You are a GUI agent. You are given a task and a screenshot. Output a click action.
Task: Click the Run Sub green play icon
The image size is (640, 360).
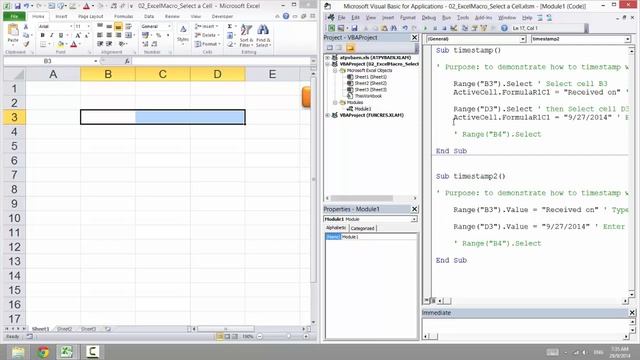(x=425, y=28)
